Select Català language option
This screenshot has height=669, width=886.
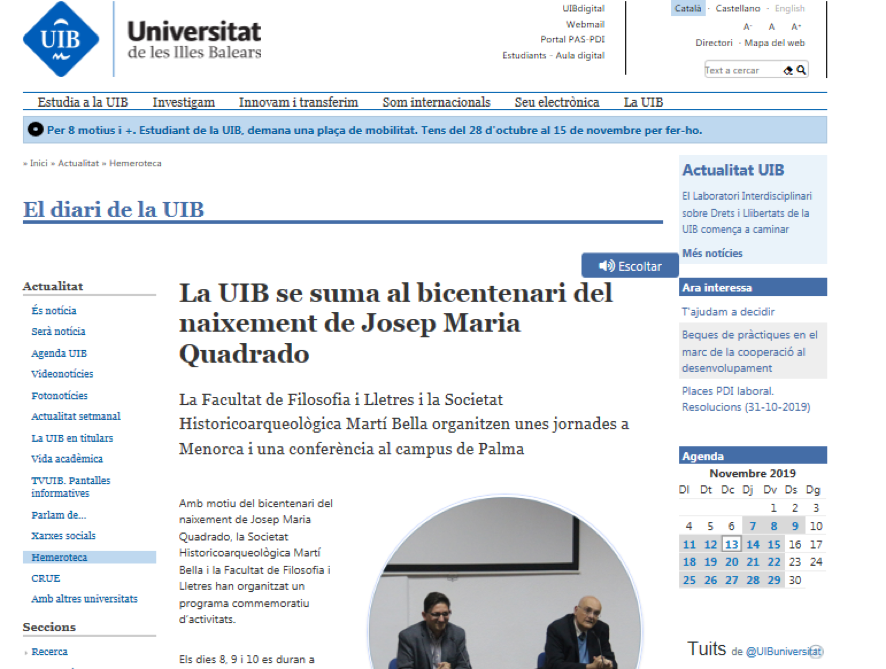point(687,9)
